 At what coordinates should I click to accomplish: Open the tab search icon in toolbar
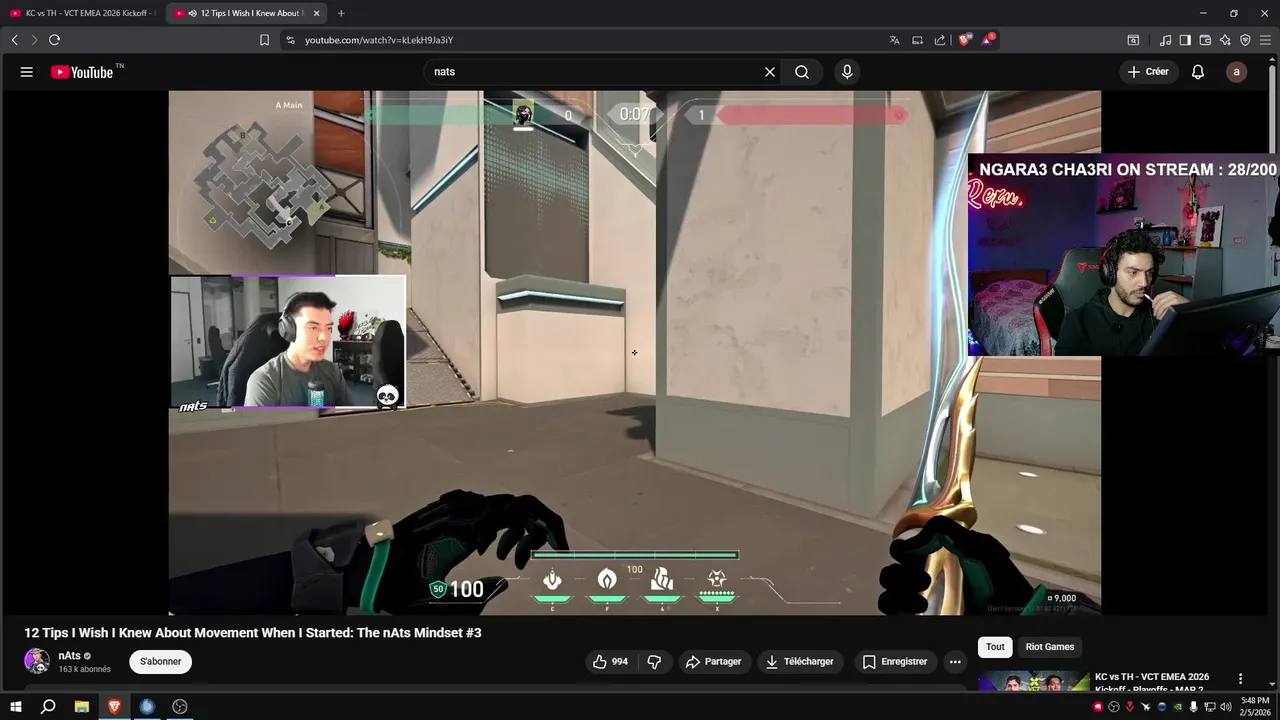point(1133,40)
